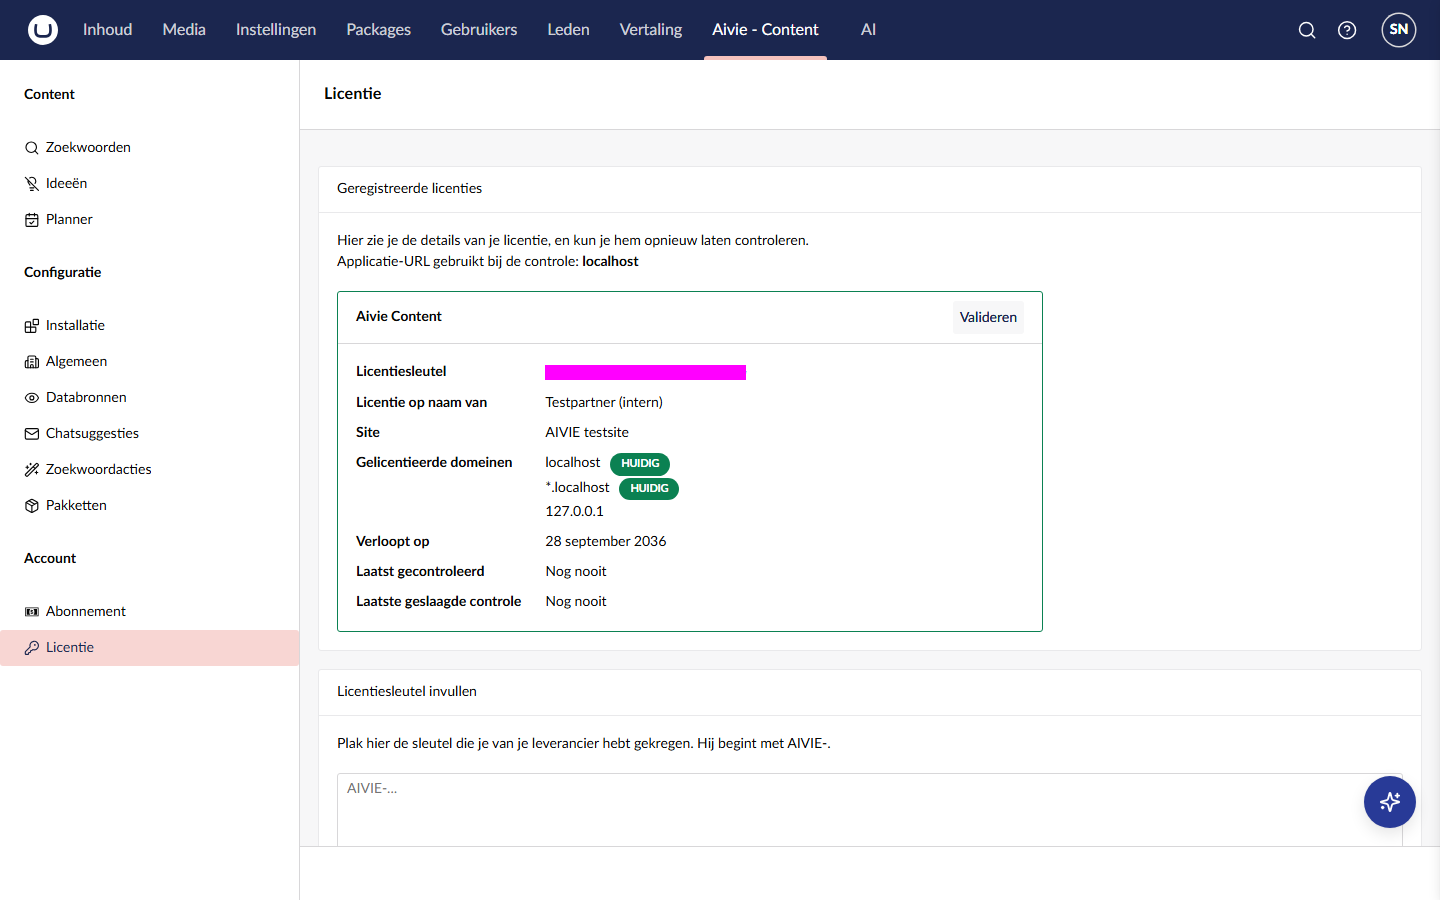Open the search magnifier icon in header
This screenshot has height=900, width=1440.
point(1307,30)
